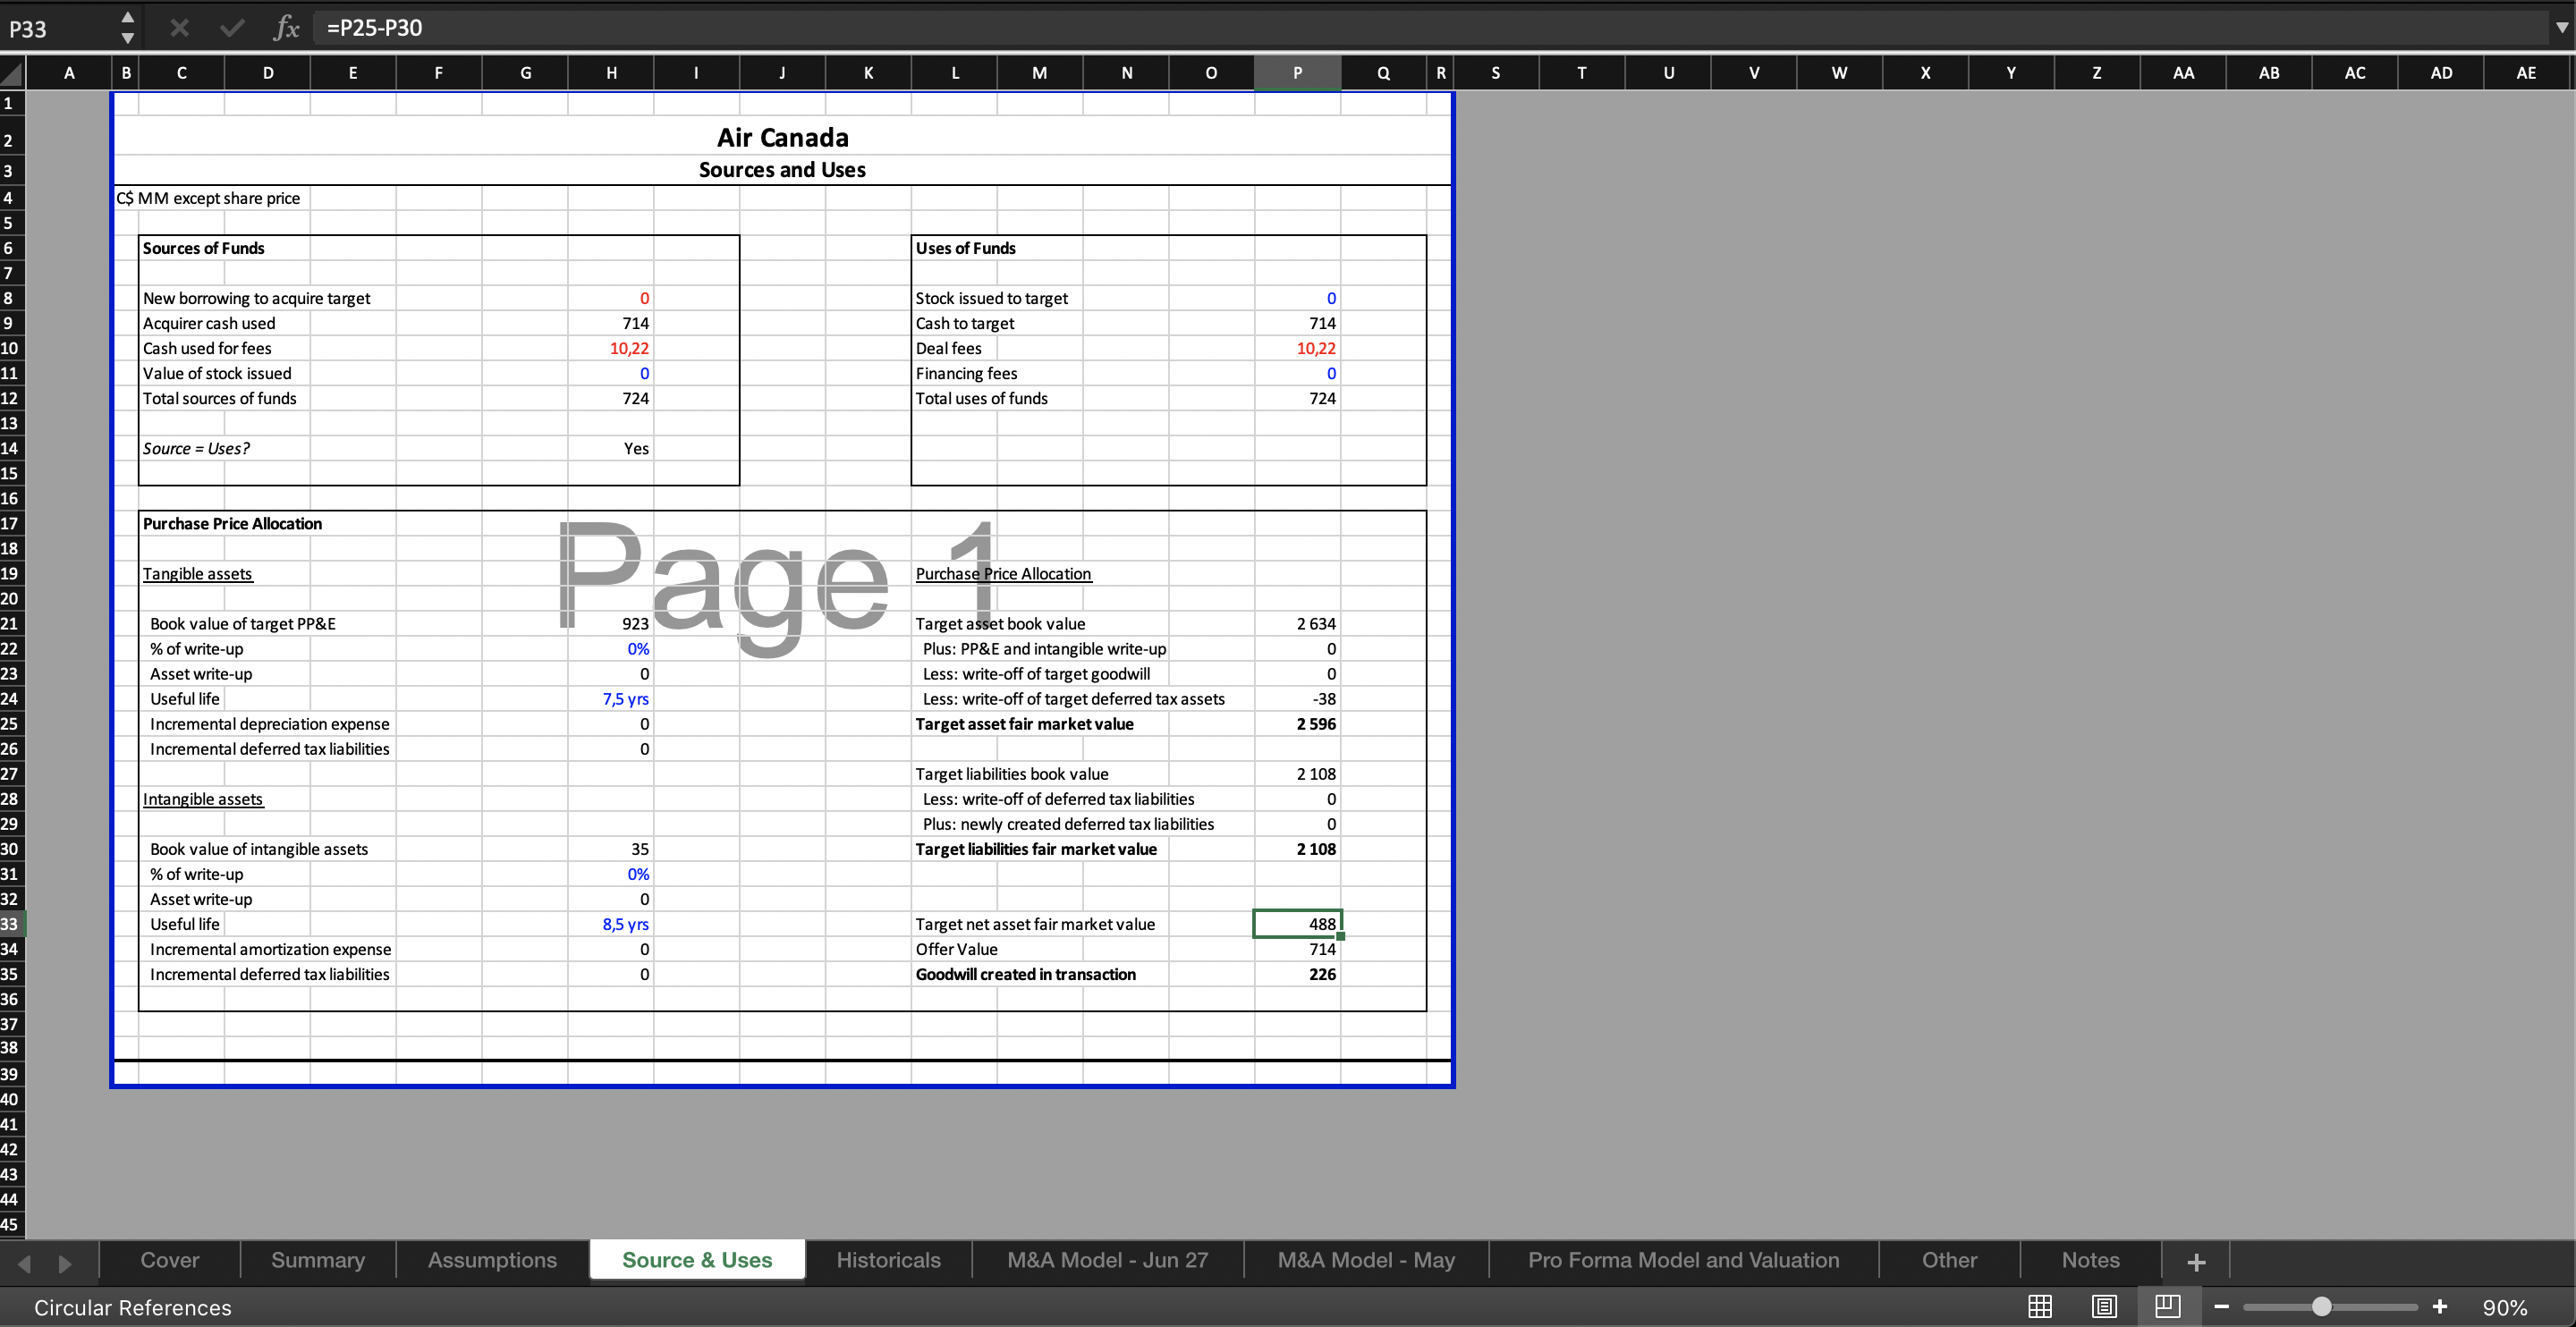Select Book value of target PP&E 923
This screenshot has height=1327, width=2576.
pos(611,623)
